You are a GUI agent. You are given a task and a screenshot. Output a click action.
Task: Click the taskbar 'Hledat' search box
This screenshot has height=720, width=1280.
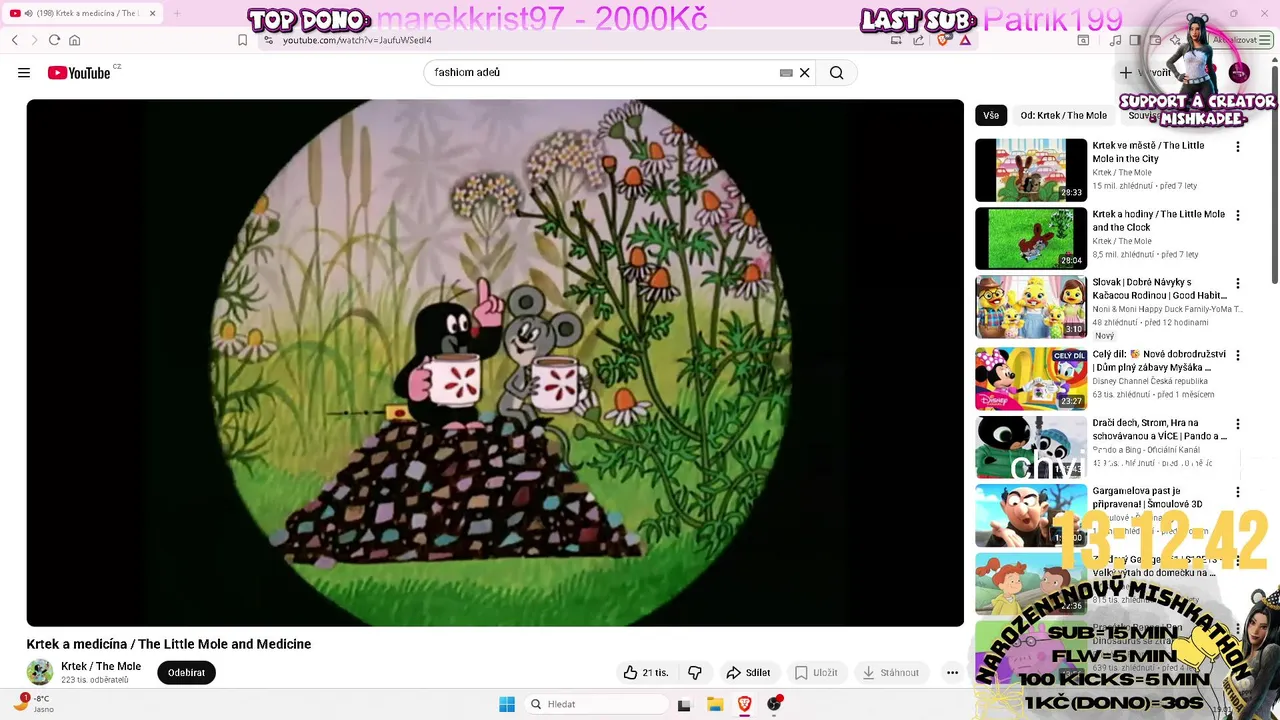596,704
